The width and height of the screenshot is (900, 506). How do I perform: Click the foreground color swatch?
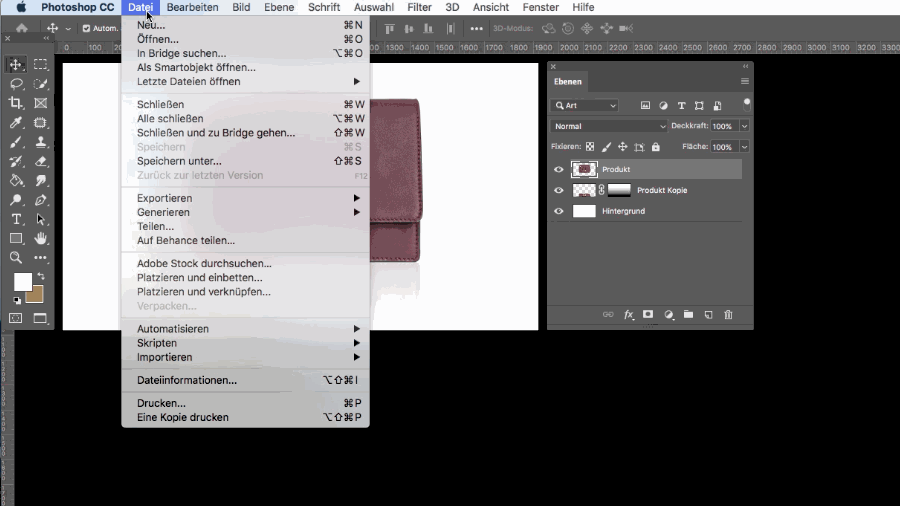22,282
